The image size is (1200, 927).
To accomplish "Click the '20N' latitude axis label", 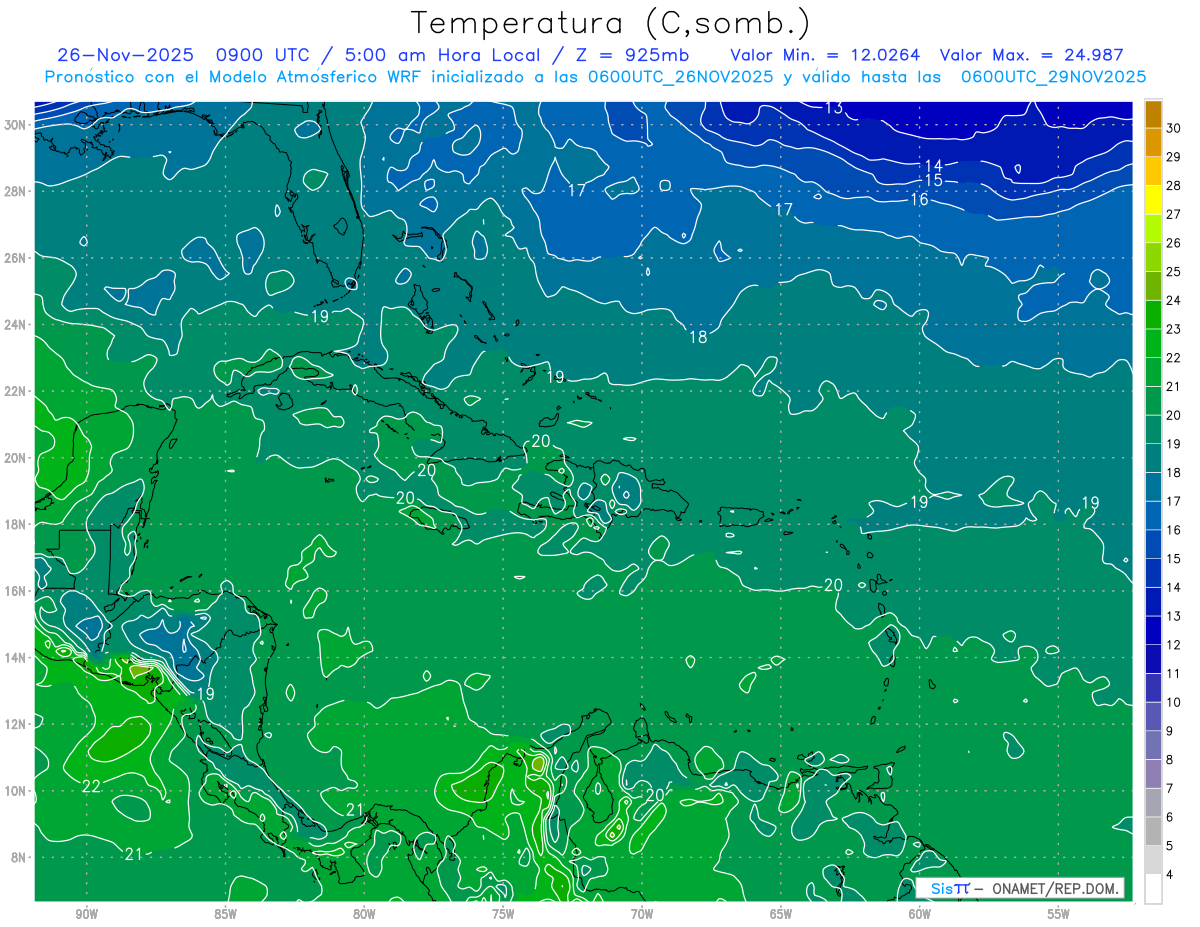I will coord(16,457).
